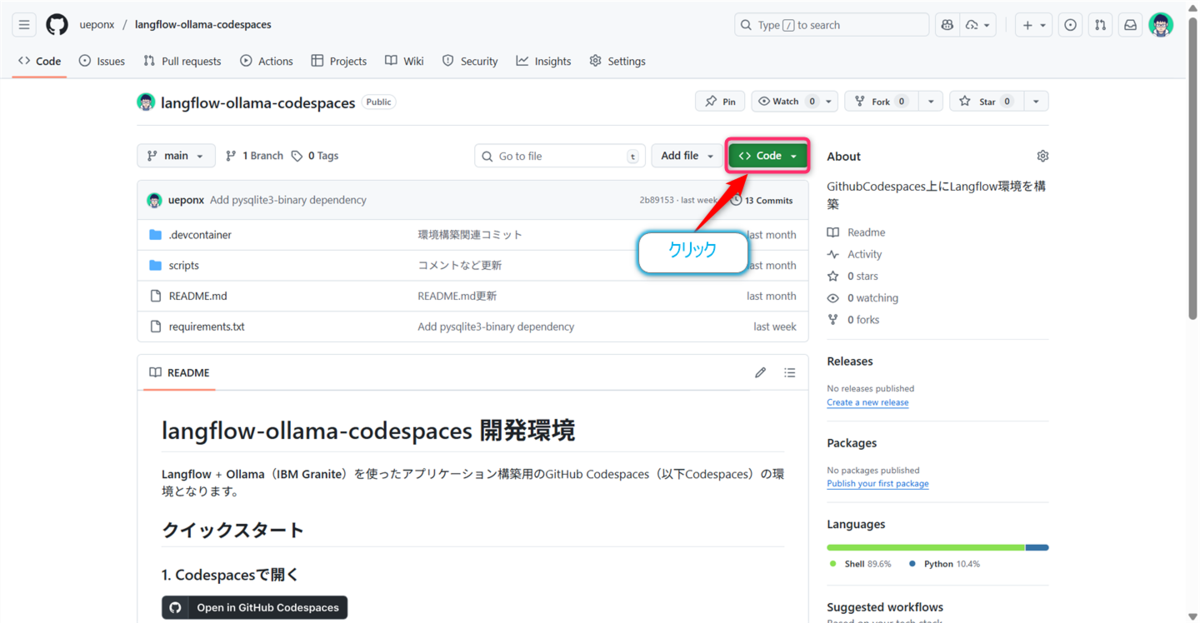Open the README.md更新 commit message

pyautogui.click(x=457, y=296)
